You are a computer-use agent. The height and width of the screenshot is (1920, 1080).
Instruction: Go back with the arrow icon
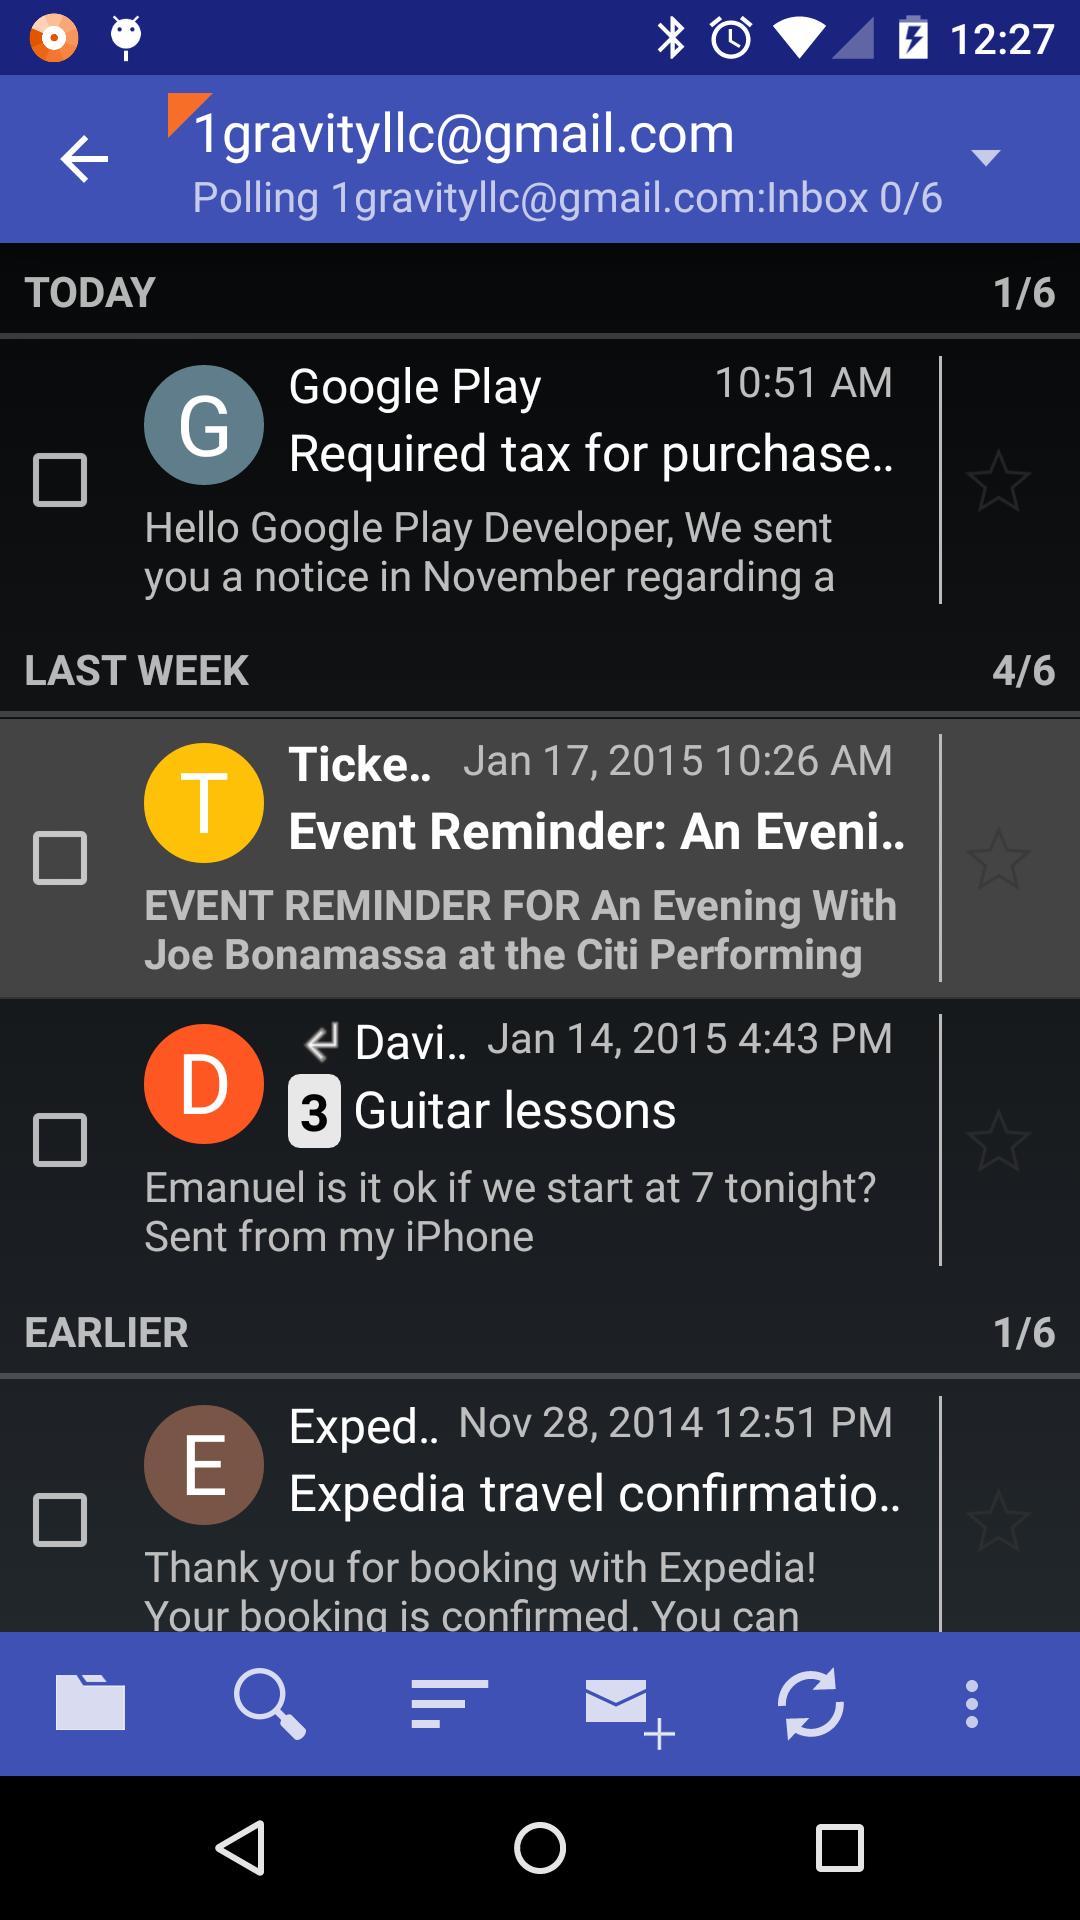coord(84,159)
